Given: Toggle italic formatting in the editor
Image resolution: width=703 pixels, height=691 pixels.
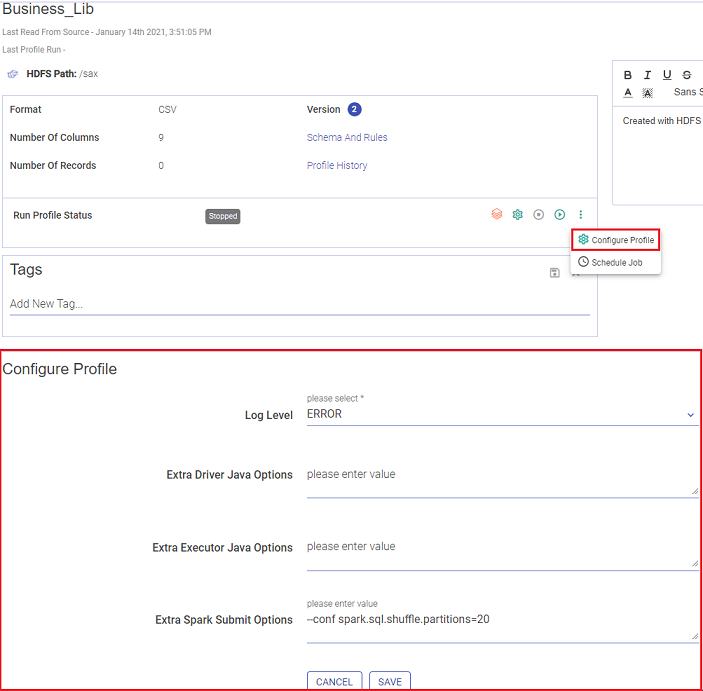Looking at the screenshot, I should (x=647, y=75).
